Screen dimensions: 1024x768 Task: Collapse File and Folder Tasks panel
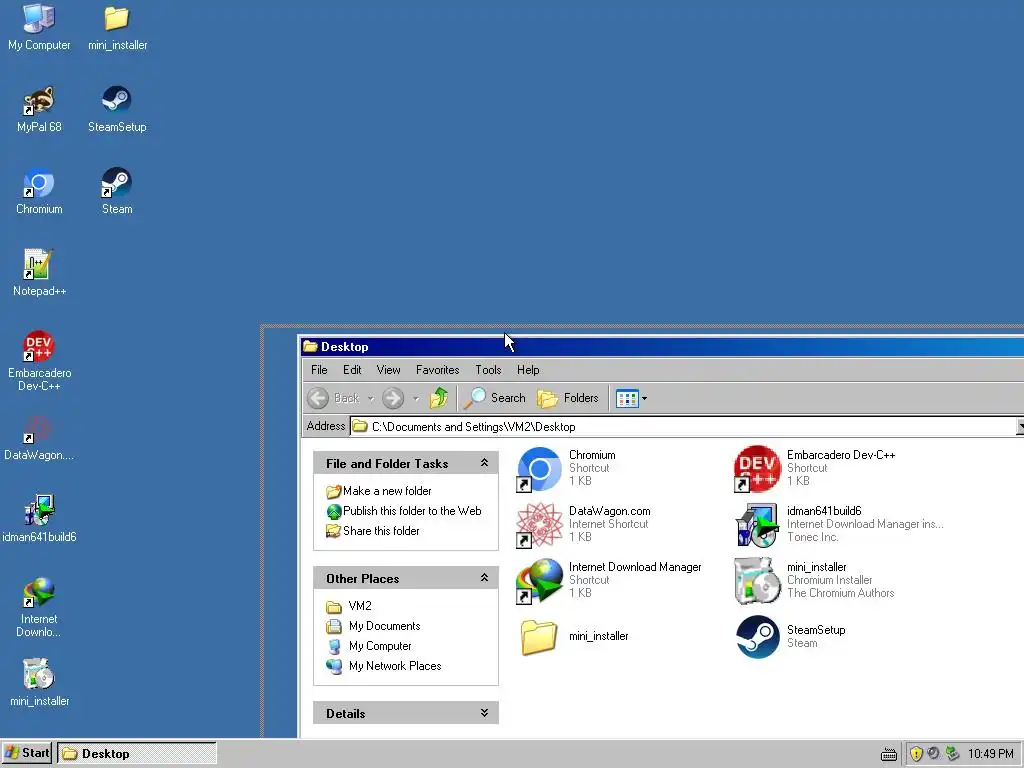pos(484,463)
